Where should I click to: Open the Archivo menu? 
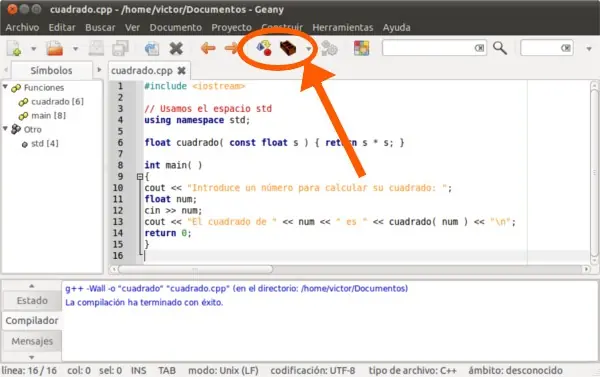[22, 28]
